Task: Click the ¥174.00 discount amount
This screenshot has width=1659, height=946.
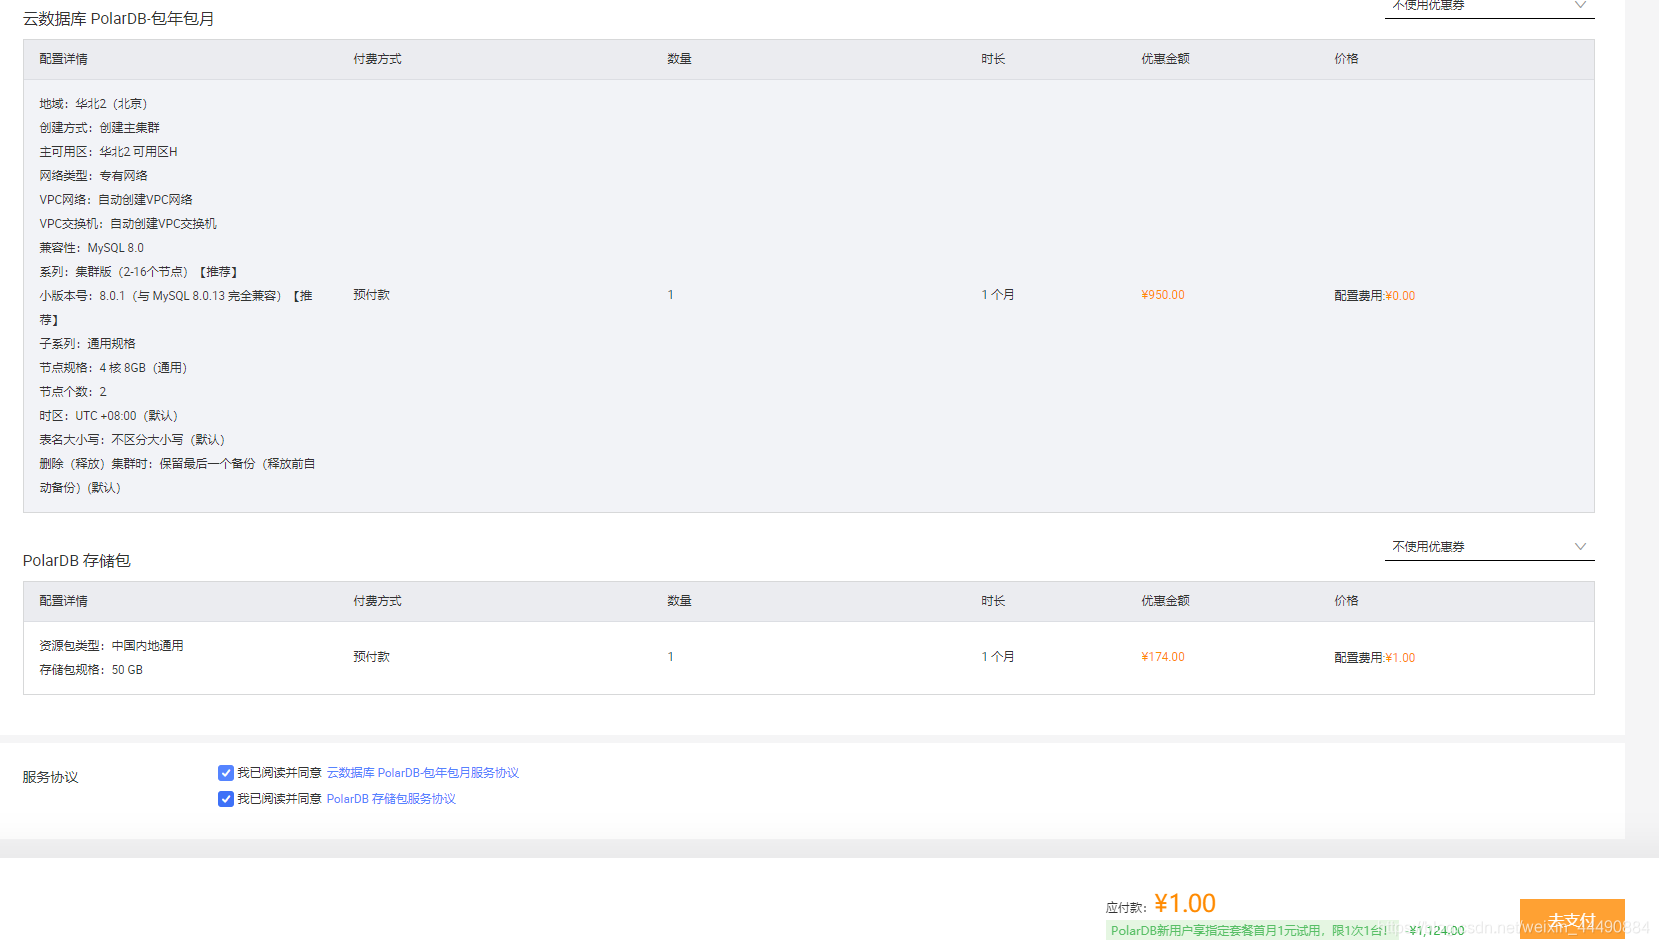Action: click(1163, 657)
